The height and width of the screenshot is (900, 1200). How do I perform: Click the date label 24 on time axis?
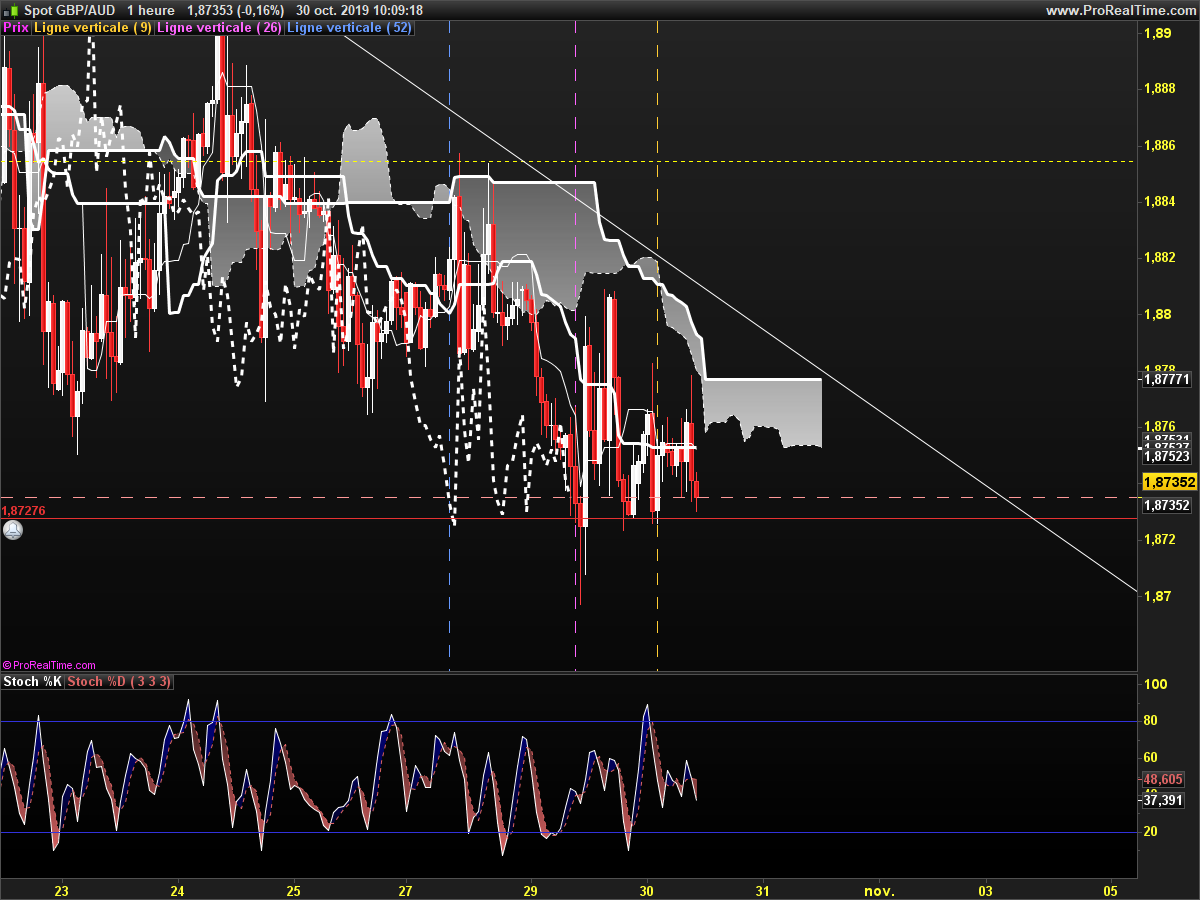[177, 889]
